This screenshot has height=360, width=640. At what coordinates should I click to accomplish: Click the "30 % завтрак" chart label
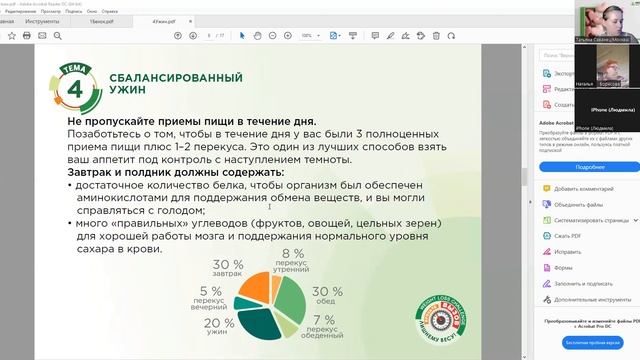pyautogui.click(x=228, y=268)
